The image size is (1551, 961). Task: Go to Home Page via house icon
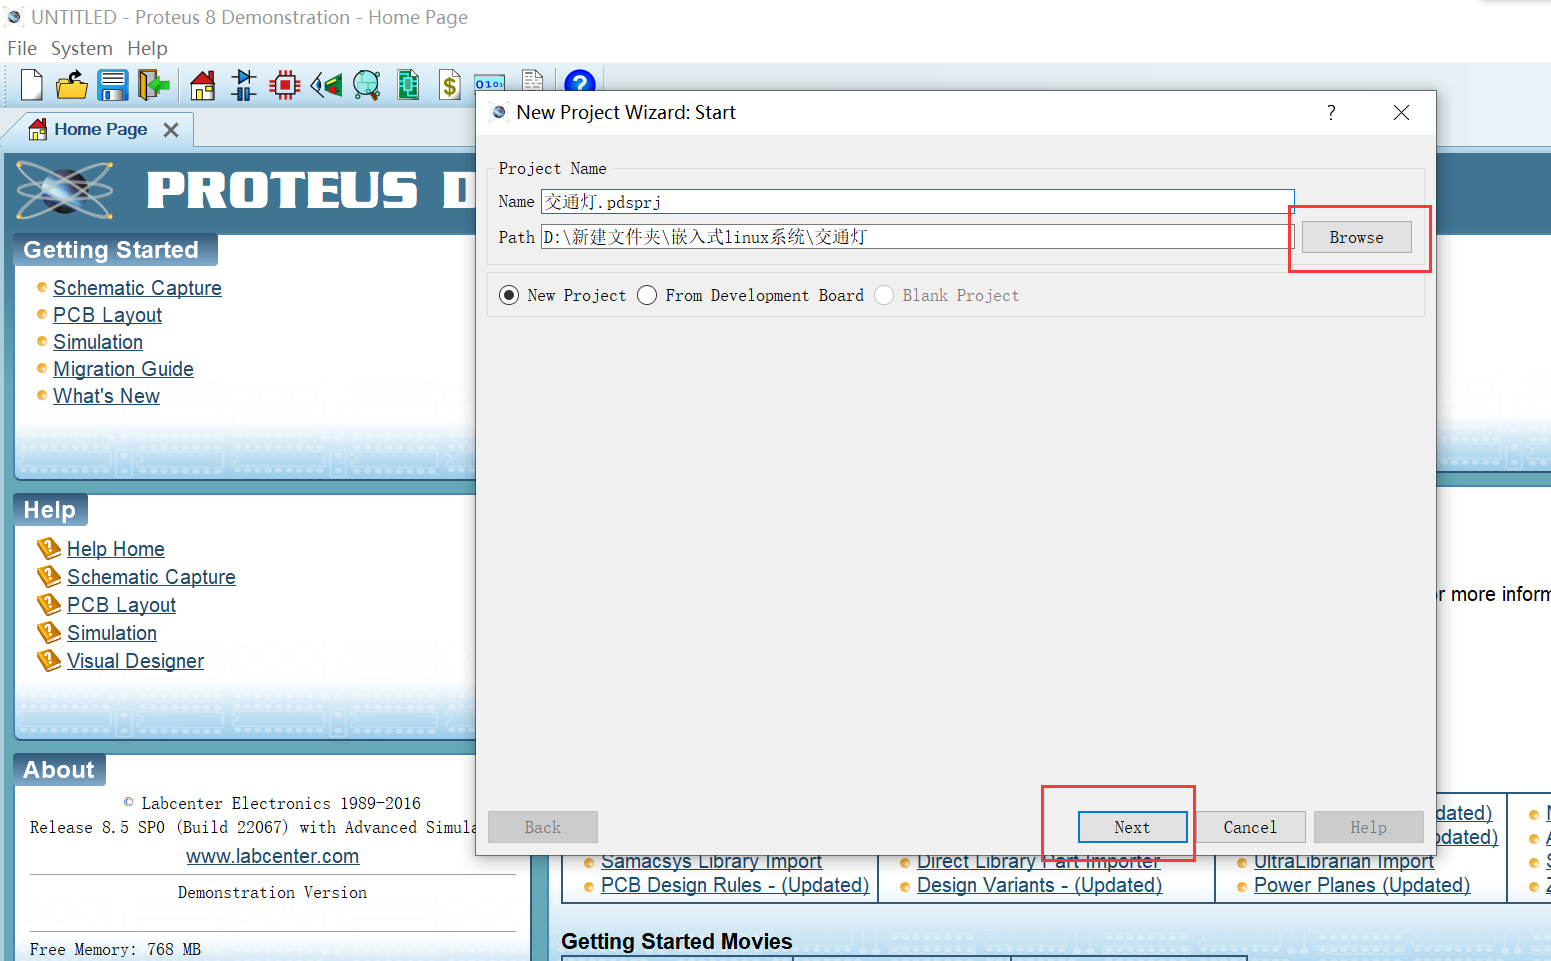coord(203,85)
